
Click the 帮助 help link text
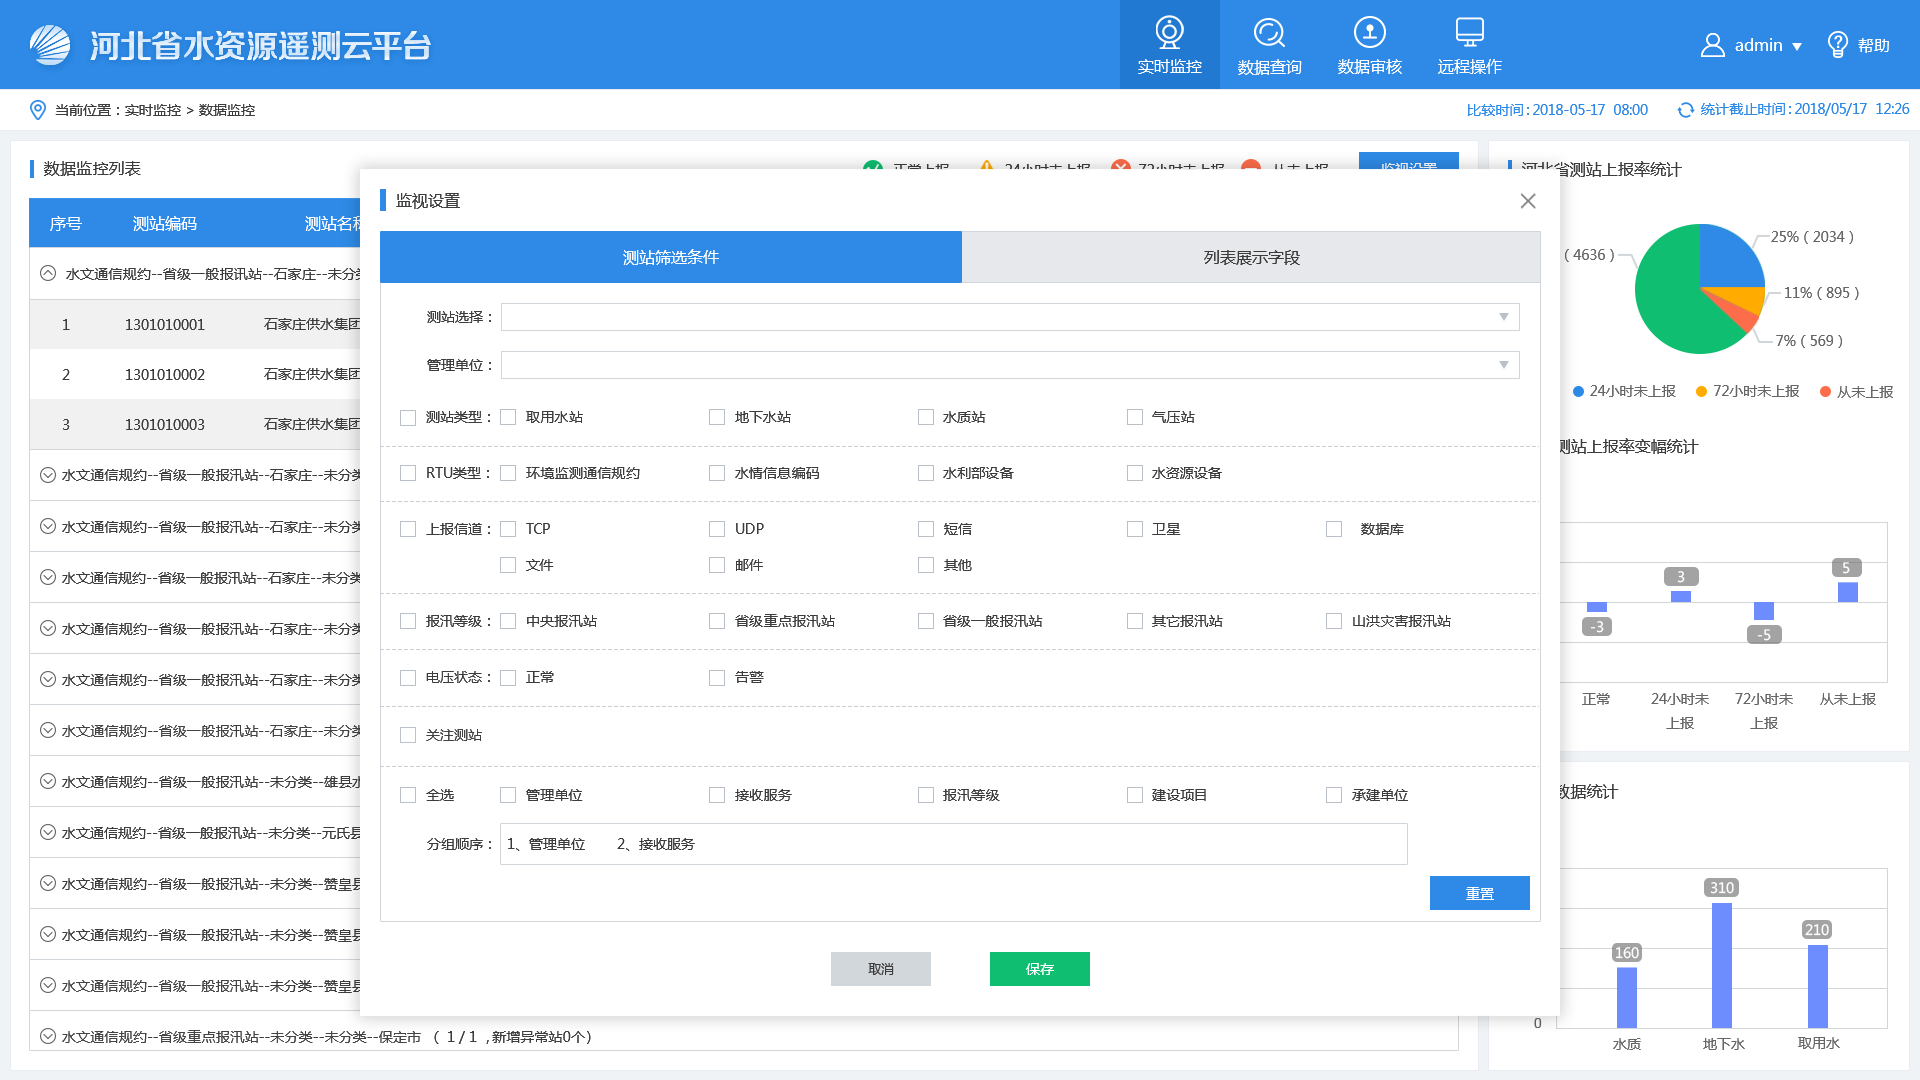pyautogui.click(x=1874, y=46)
